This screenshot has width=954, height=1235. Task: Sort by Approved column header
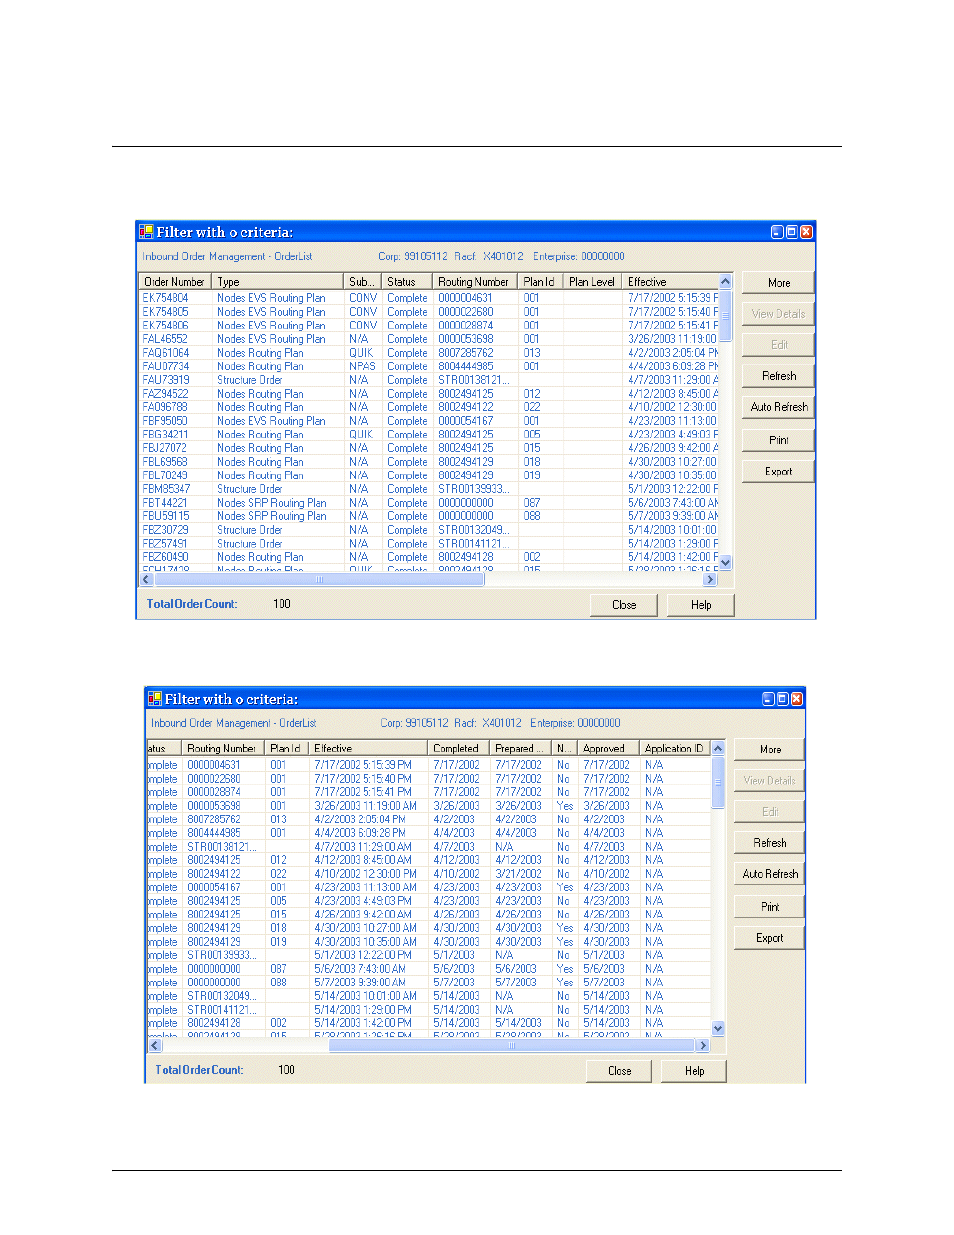(608, 748)
